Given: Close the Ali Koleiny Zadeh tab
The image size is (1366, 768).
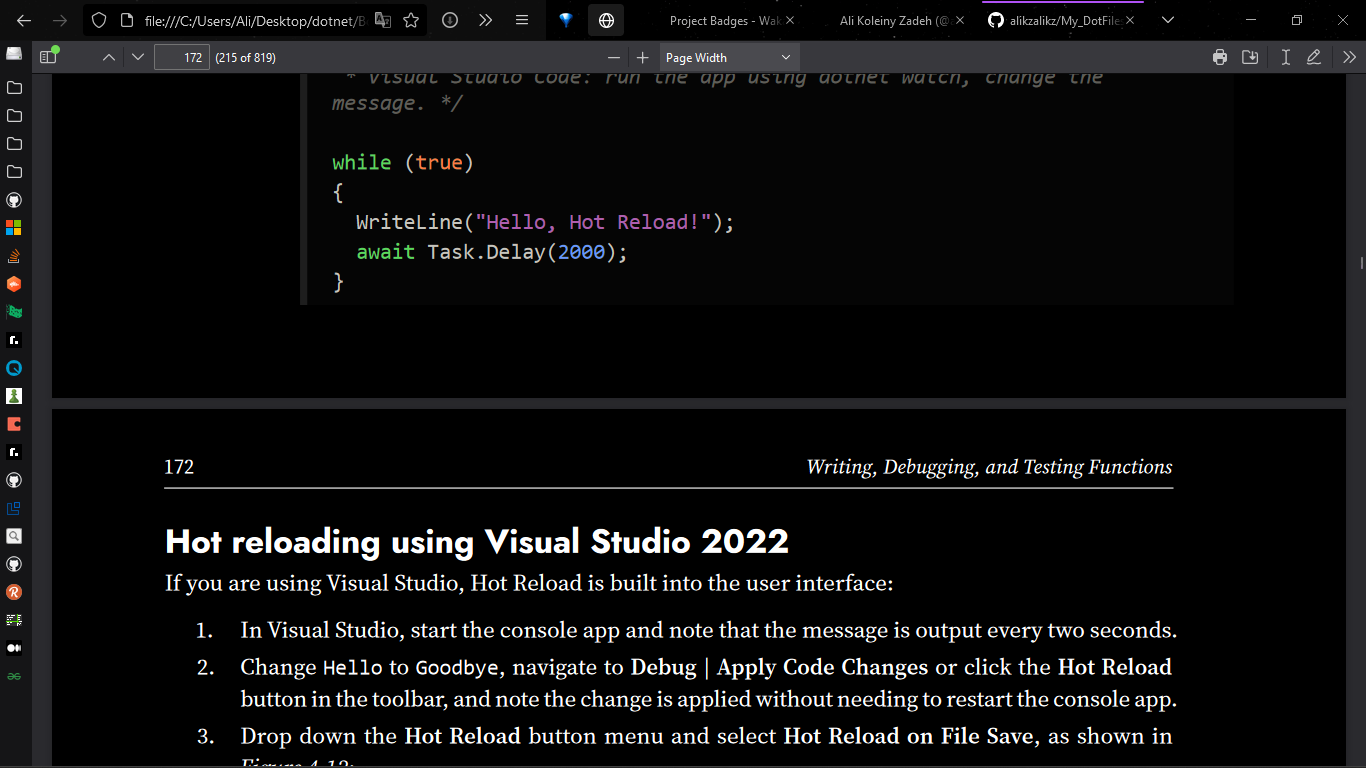Looking at the screenshot, I should pyautogui.click(x=958, y=20).
